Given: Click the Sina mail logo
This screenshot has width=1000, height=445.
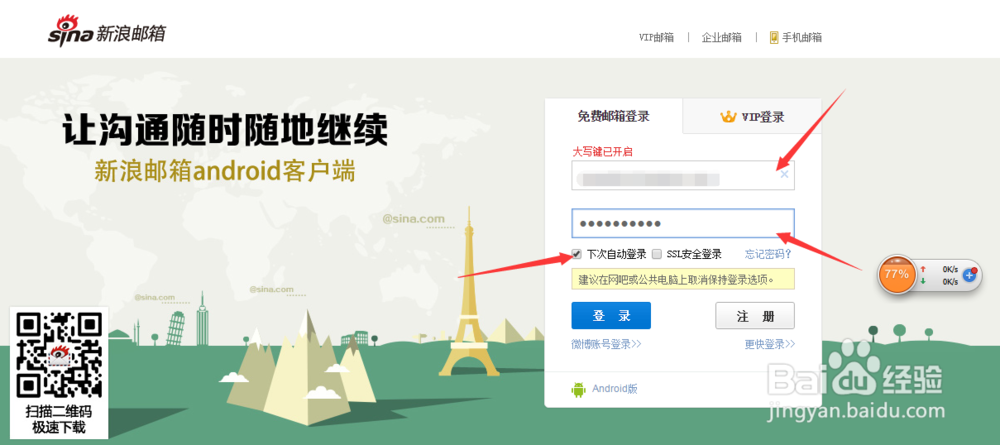Looking at the screenshot, I should coord(107,31).
